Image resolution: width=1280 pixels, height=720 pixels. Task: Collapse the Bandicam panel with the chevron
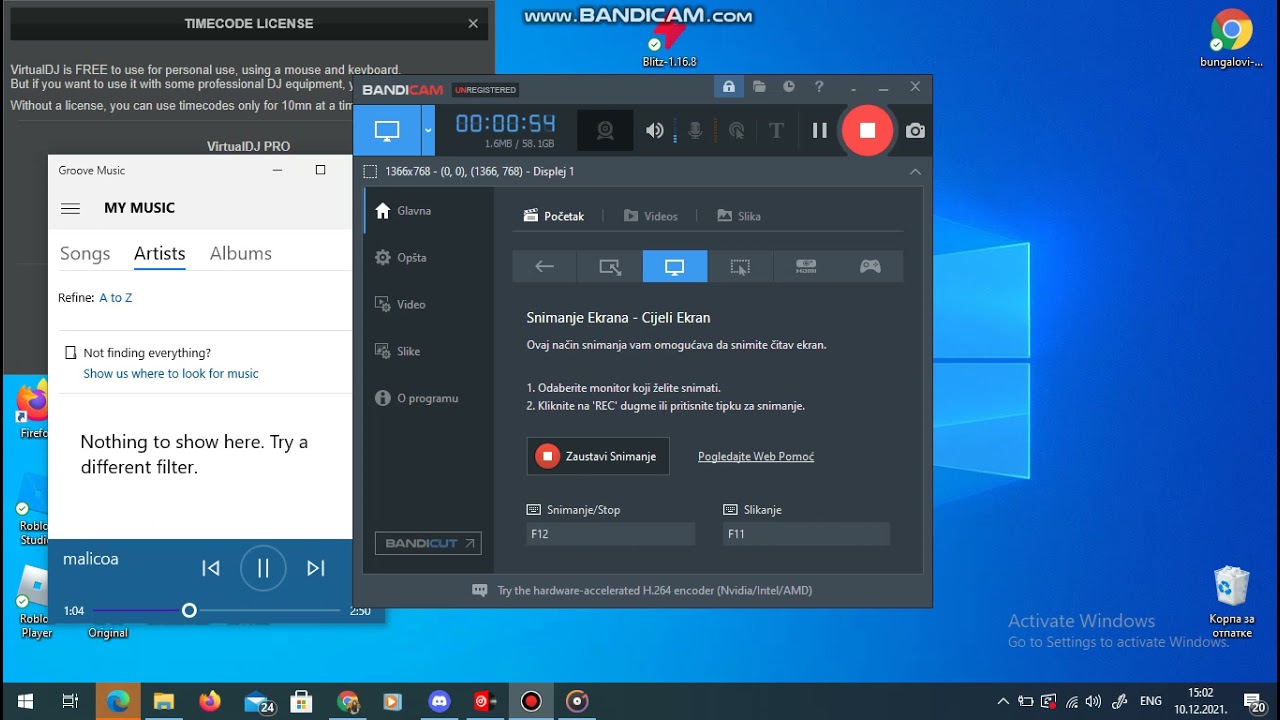point(915,172)
